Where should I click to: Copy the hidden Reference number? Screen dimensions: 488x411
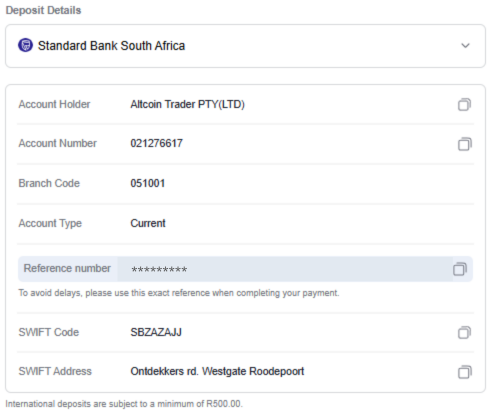tap(460, 269)
